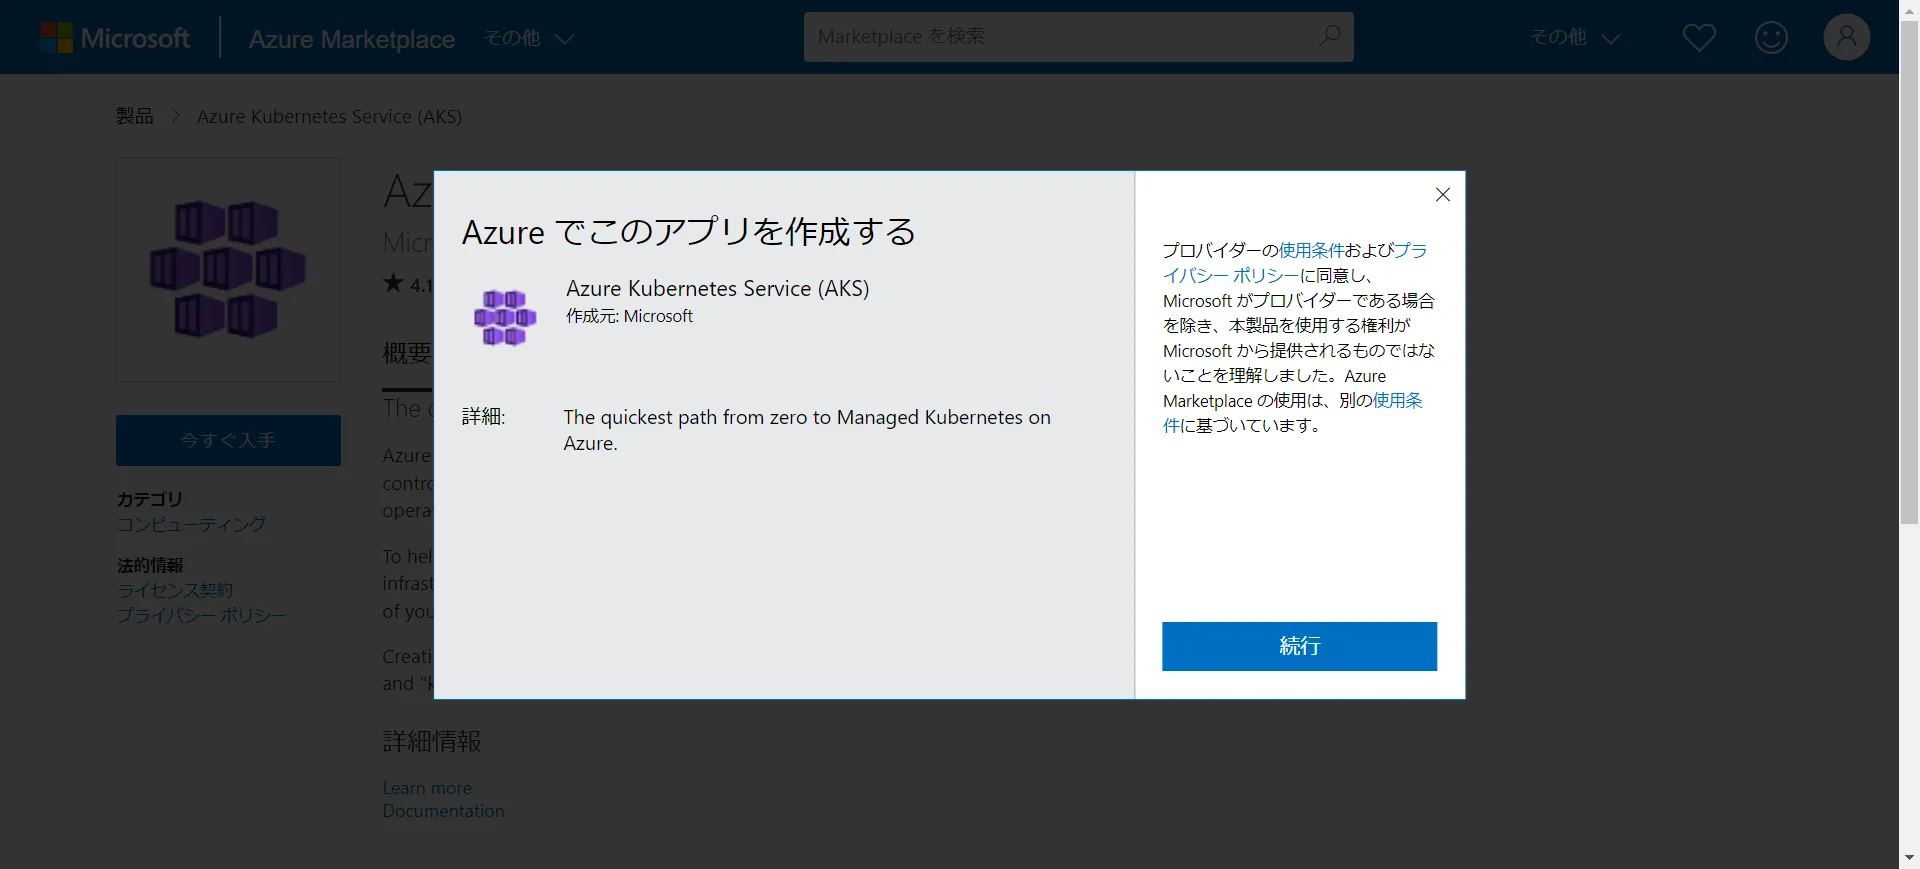Click the Microsoft logo
Image resolution: width=1920 pixels, height=869 pixels.
(115, 38)
